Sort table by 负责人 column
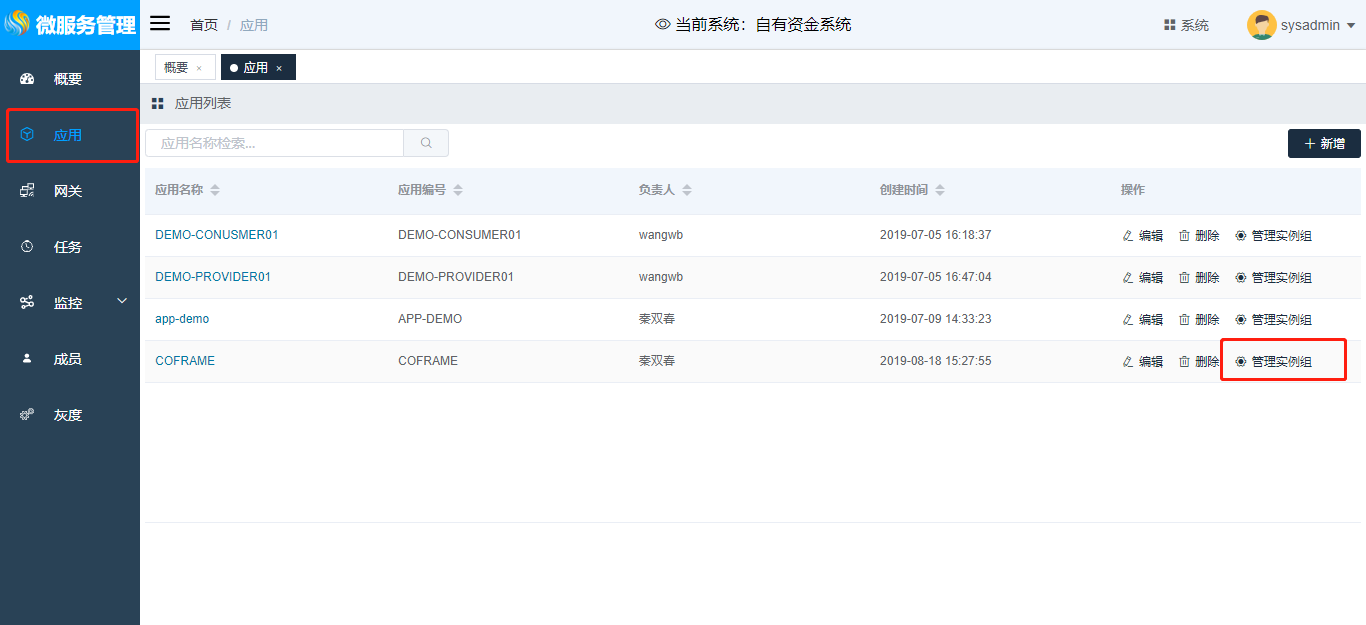 pos(687,190)
